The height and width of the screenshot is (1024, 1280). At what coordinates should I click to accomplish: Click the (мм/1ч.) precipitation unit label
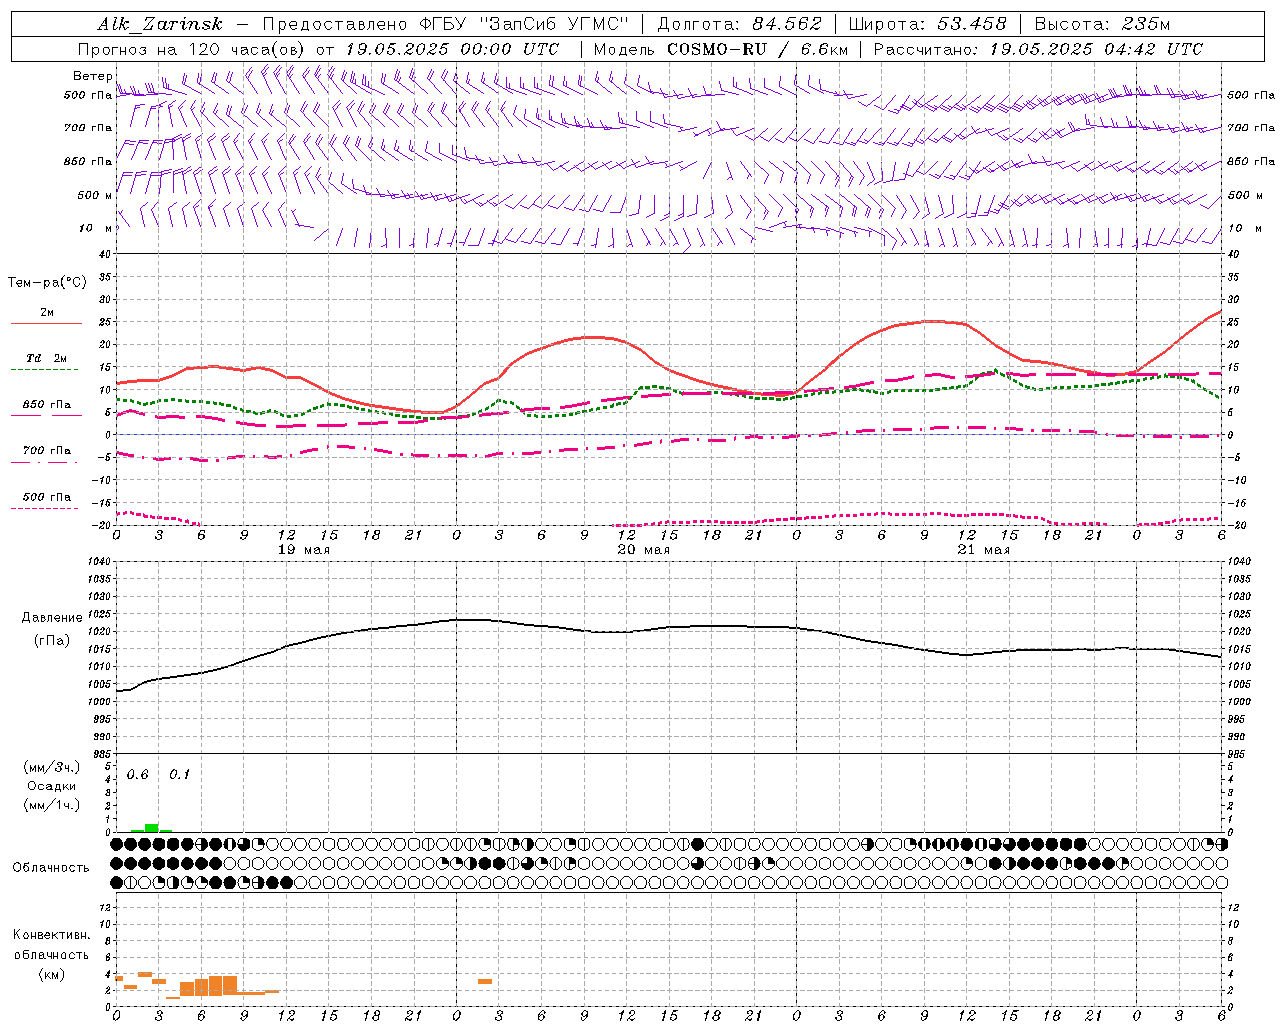click(51, 805)
